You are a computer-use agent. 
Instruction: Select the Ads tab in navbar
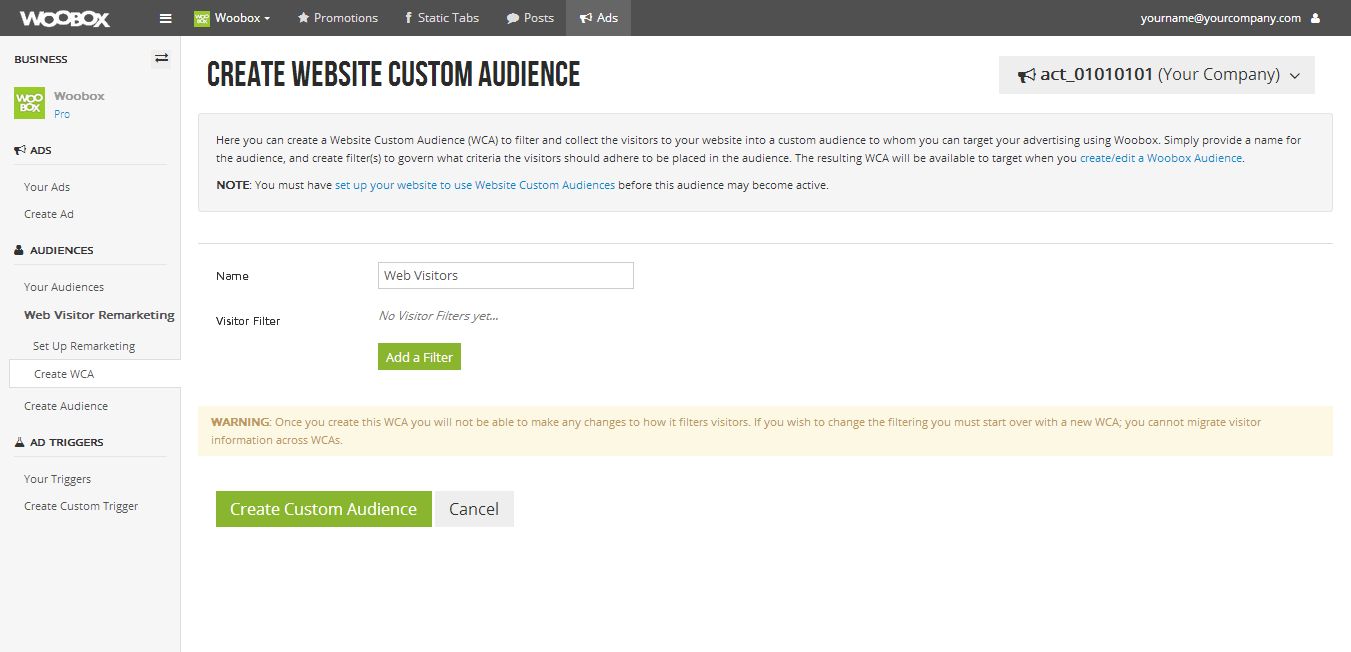click(598, 18)
